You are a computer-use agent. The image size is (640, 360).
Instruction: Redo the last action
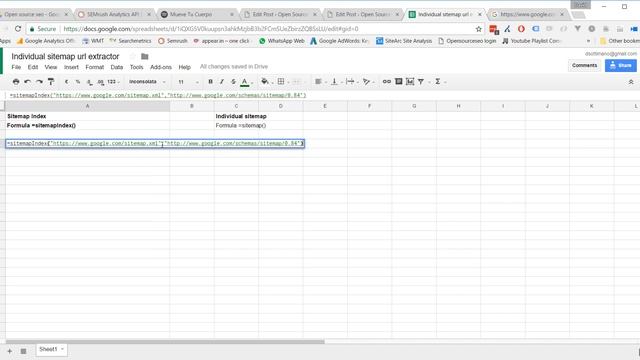[39, 82]
